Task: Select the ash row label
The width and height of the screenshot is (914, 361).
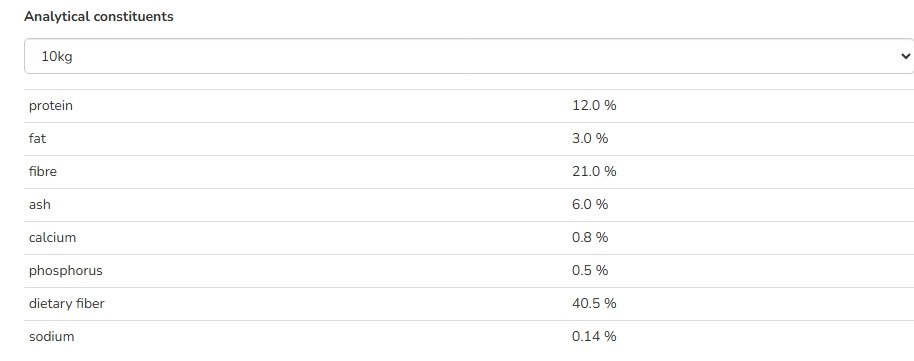Action: tap(40, 205)
